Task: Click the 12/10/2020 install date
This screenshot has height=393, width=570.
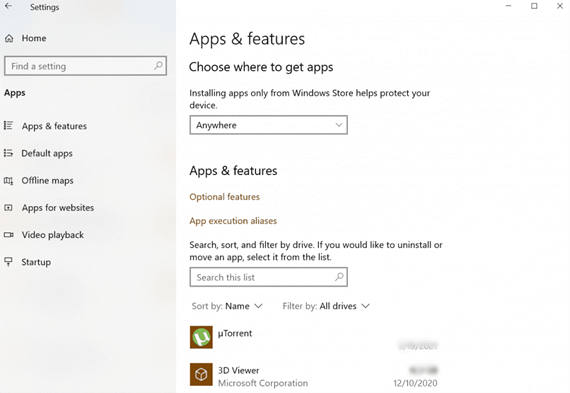Action: click(415, 383)
